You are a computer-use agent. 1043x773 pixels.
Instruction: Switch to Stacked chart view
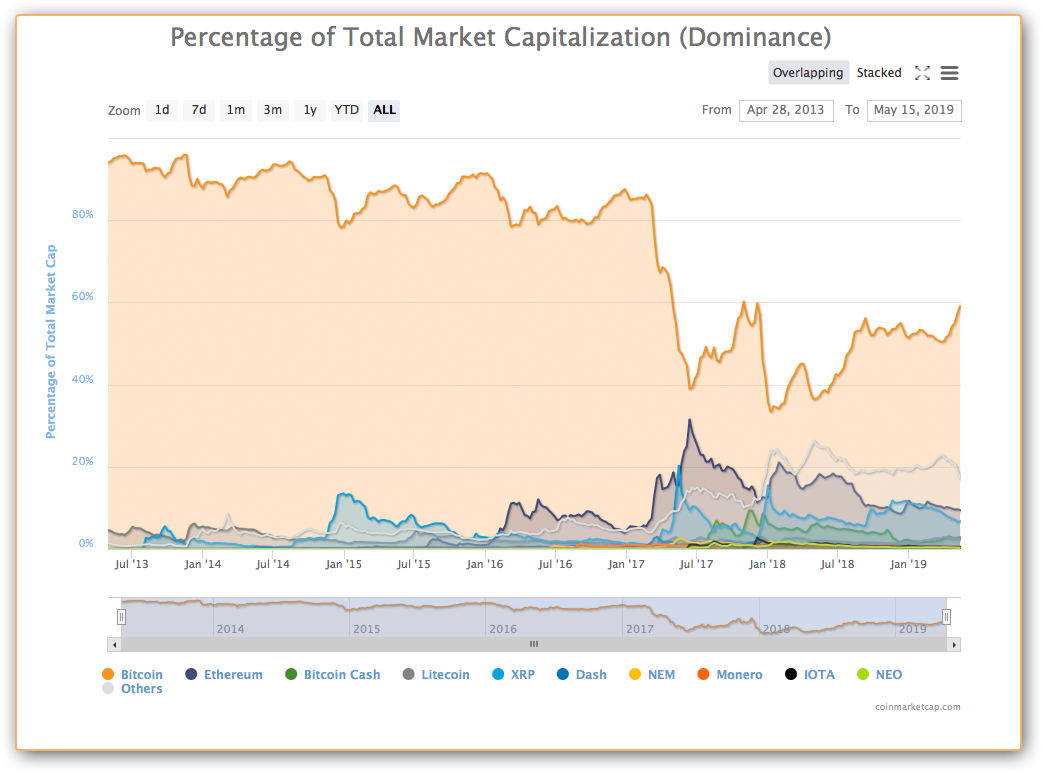click(x=879, y=73)
